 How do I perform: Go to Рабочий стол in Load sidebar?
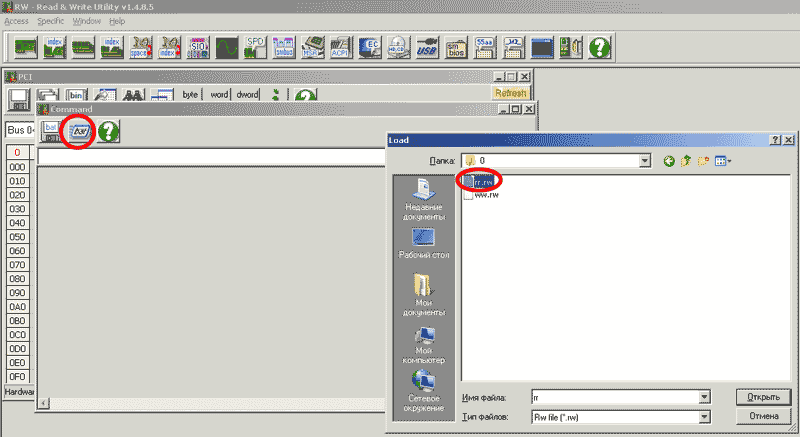[x=423, y=243]
